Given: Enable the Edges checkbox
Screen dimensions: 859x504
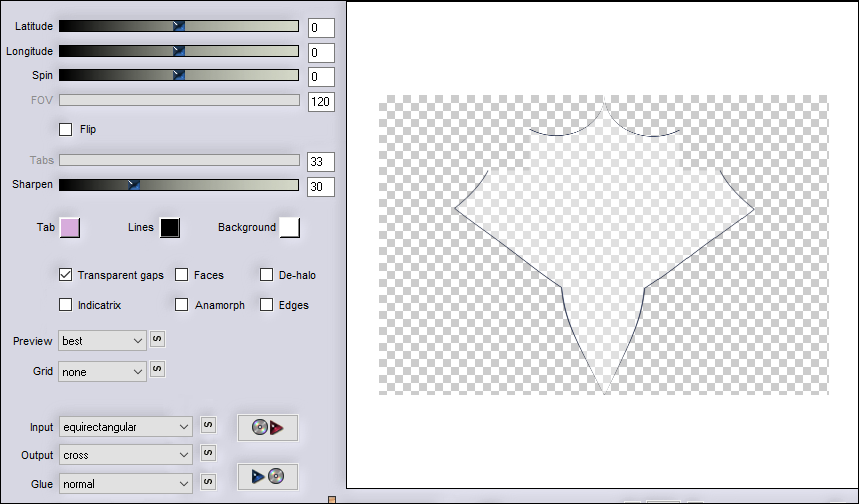Looking at the screenshot, I should [266, 305].
